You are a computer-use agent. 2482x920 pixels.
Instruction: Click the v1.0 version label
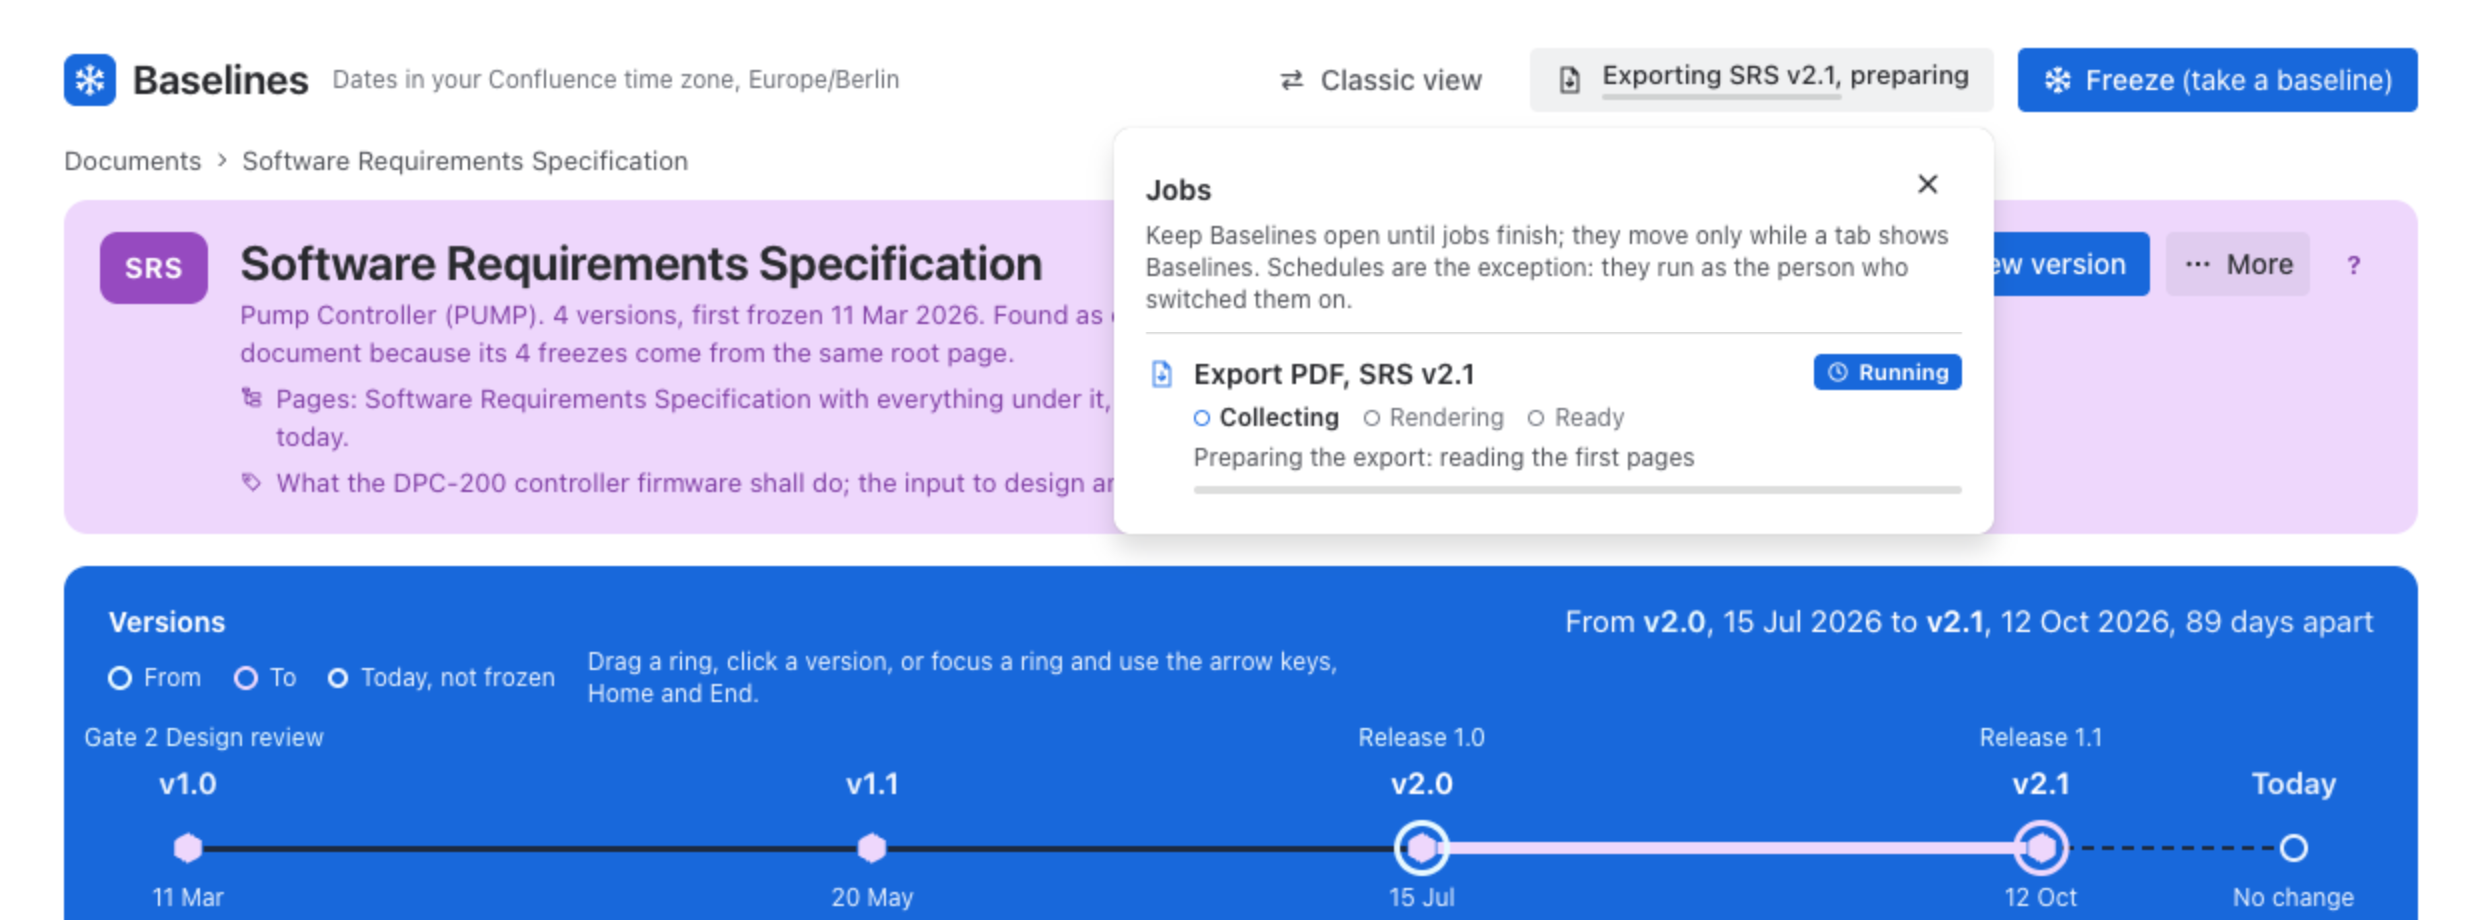click(x=188, y=784)
